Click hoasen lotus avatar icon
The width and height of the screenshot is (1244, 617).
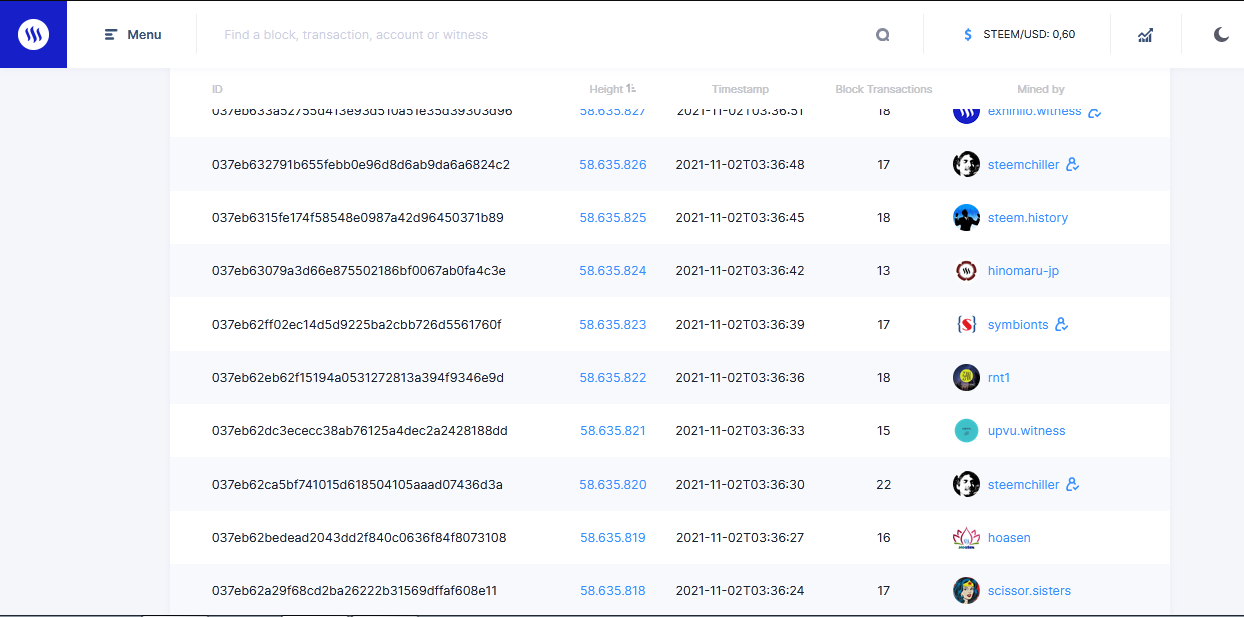pyautogui.click(x=966, y=538)
